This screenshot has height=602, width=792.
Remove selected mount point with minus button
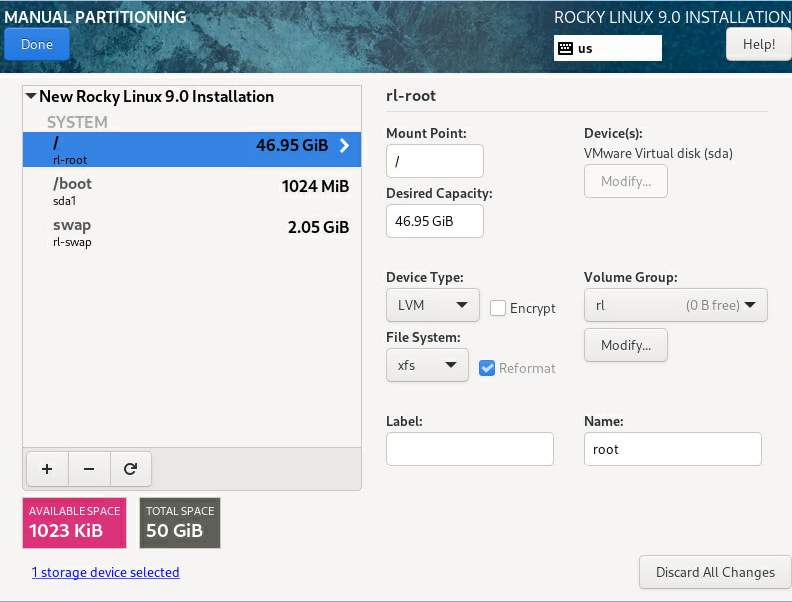coord(89,469)
